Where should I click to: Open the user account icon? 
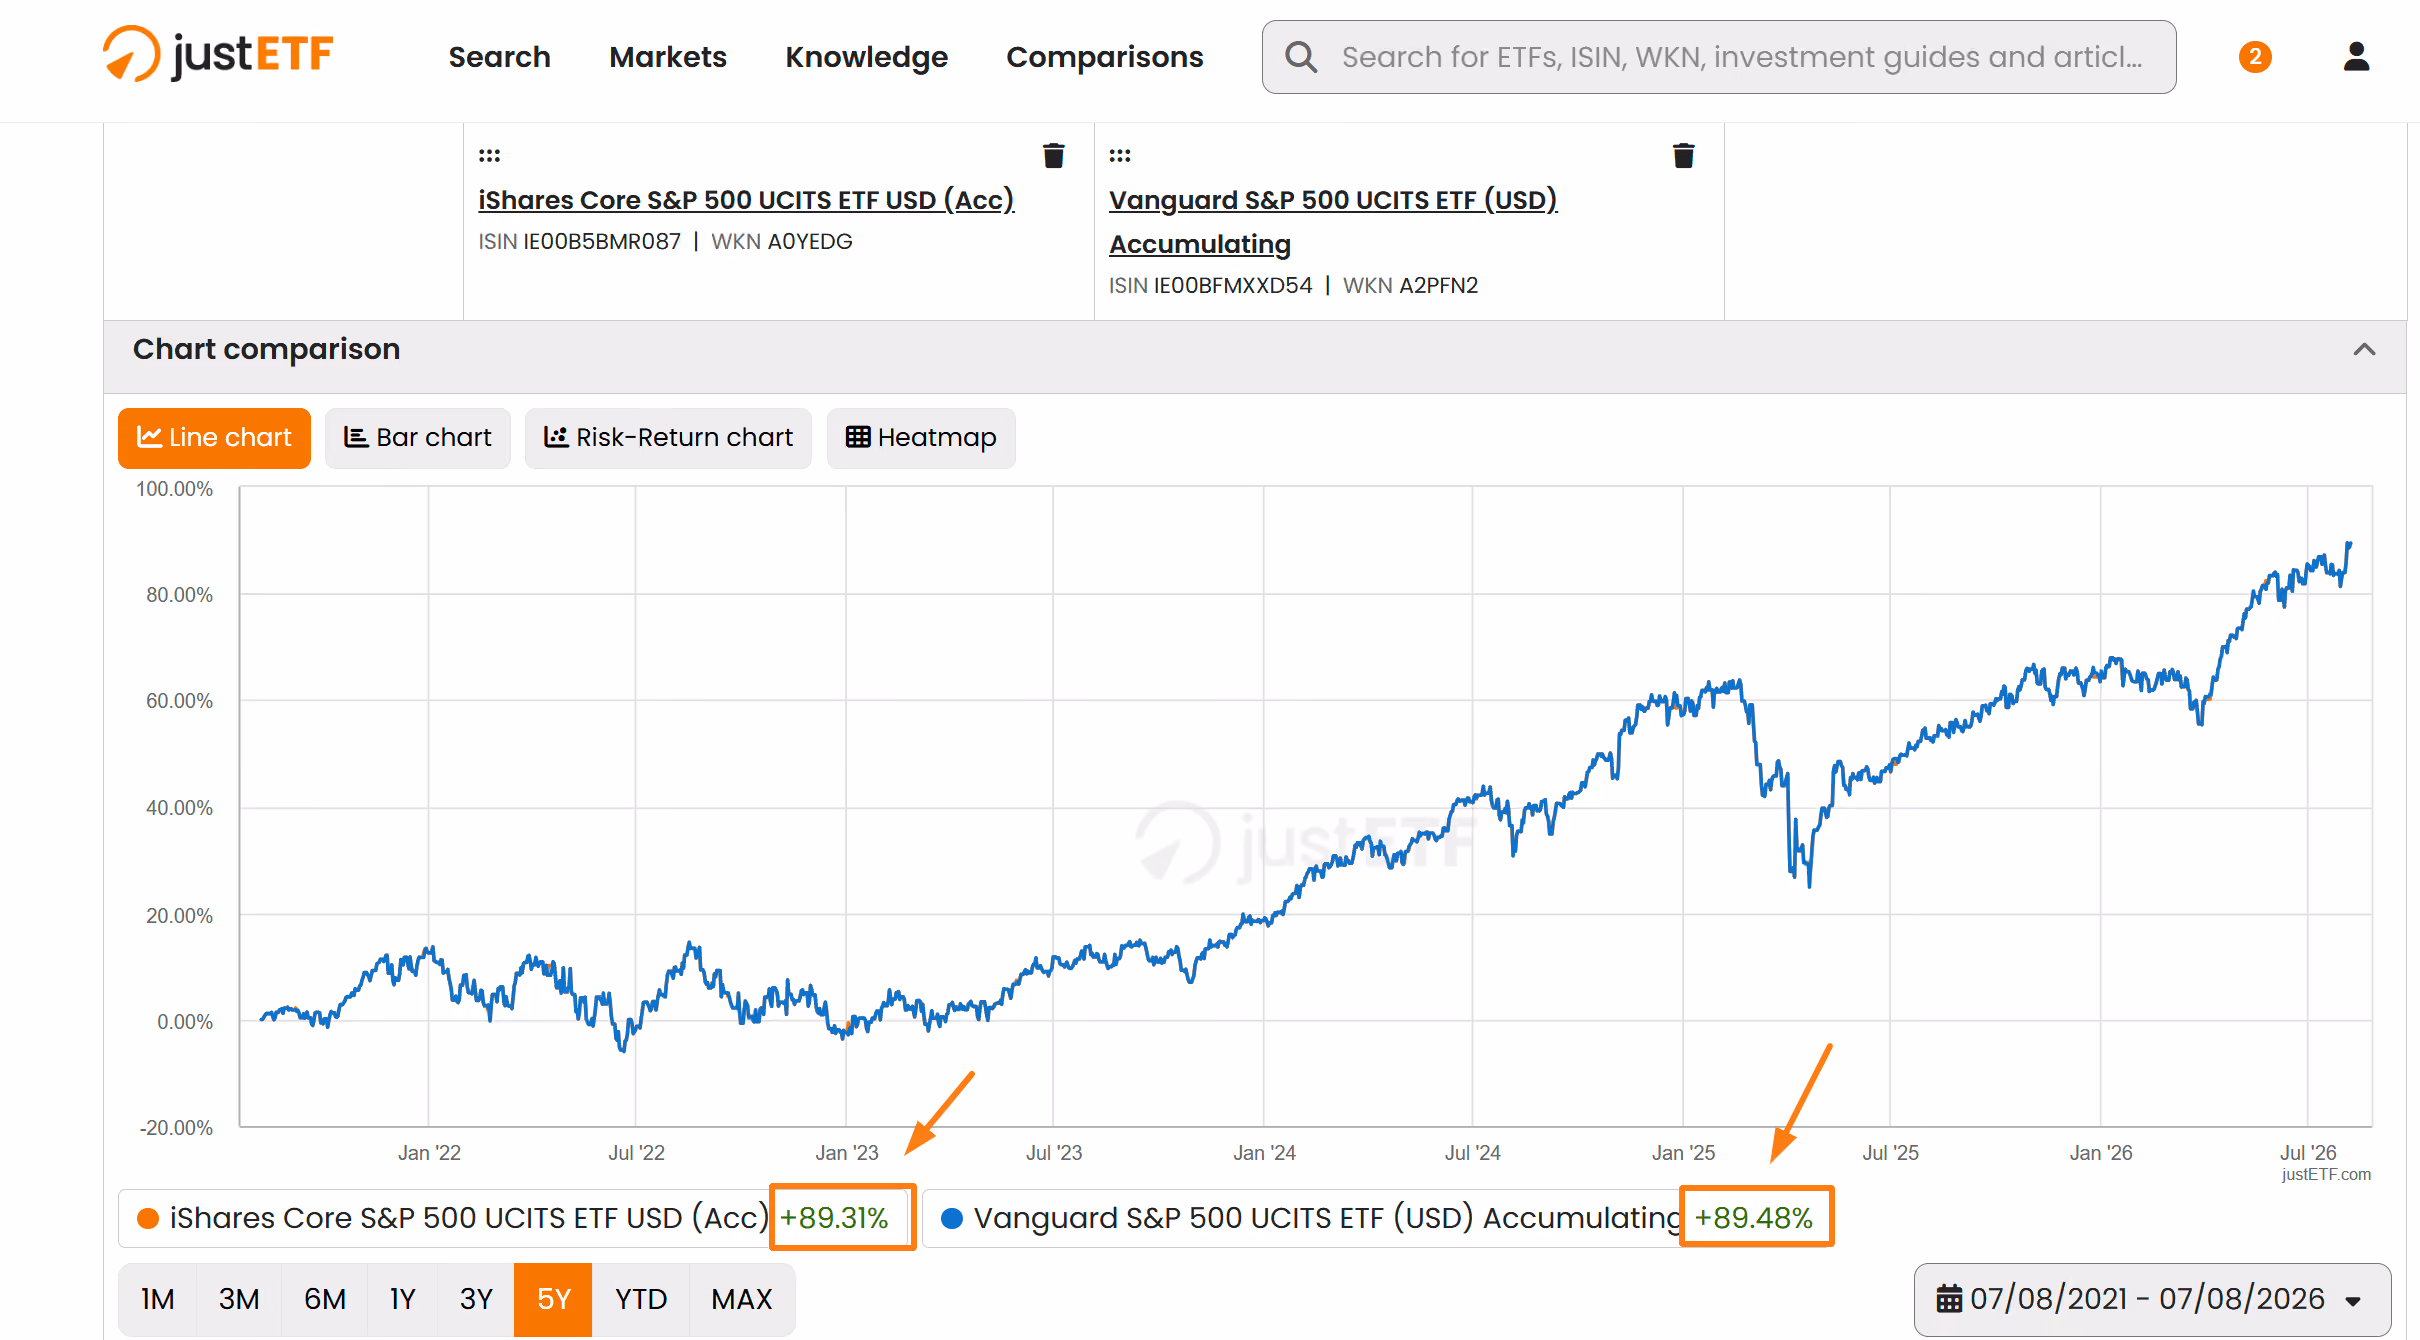[2356, 57]
